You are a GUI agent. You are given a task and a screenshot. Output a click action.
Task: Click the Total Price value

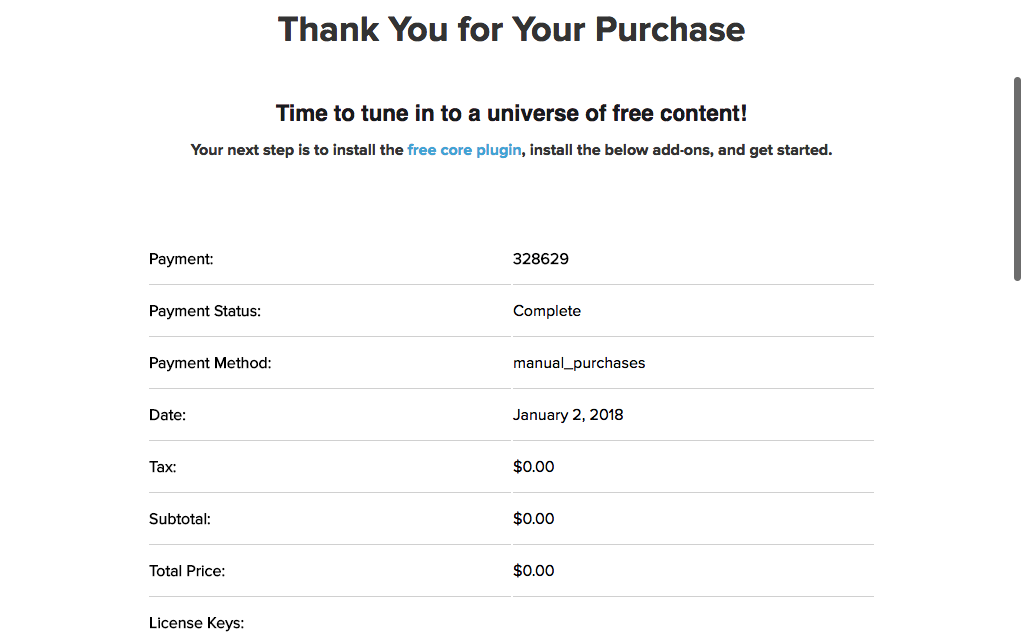(x=533, y=570)
